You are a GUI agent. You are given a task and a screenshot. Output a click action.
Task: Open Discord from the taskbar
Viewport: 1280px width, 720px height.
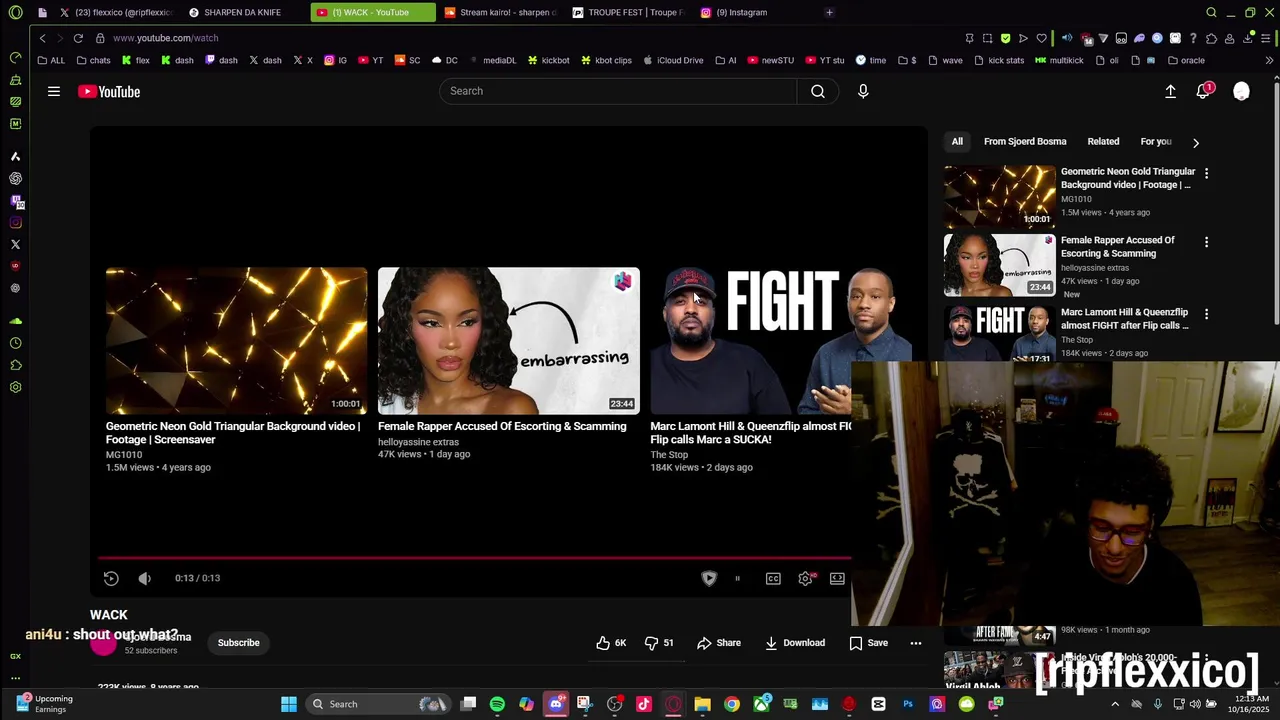pyautogui.click(x=556, y=704)
